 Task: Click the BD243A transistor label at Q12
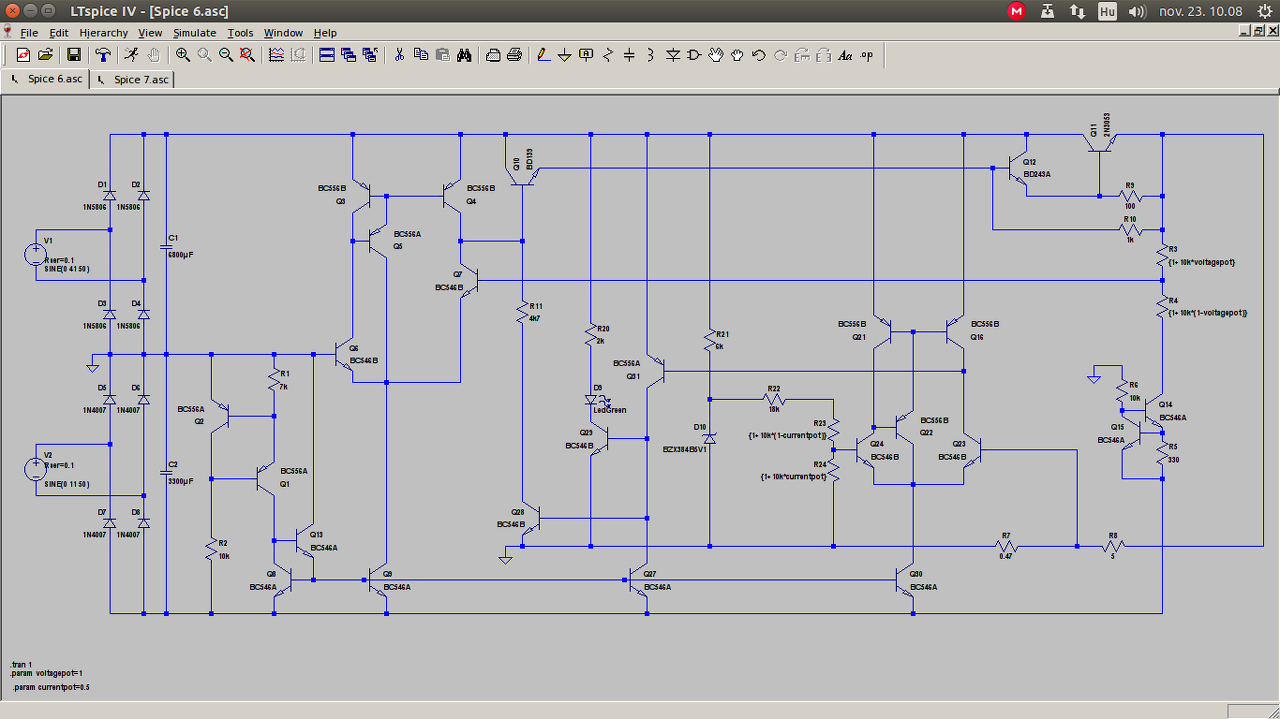click(1037, 174)
